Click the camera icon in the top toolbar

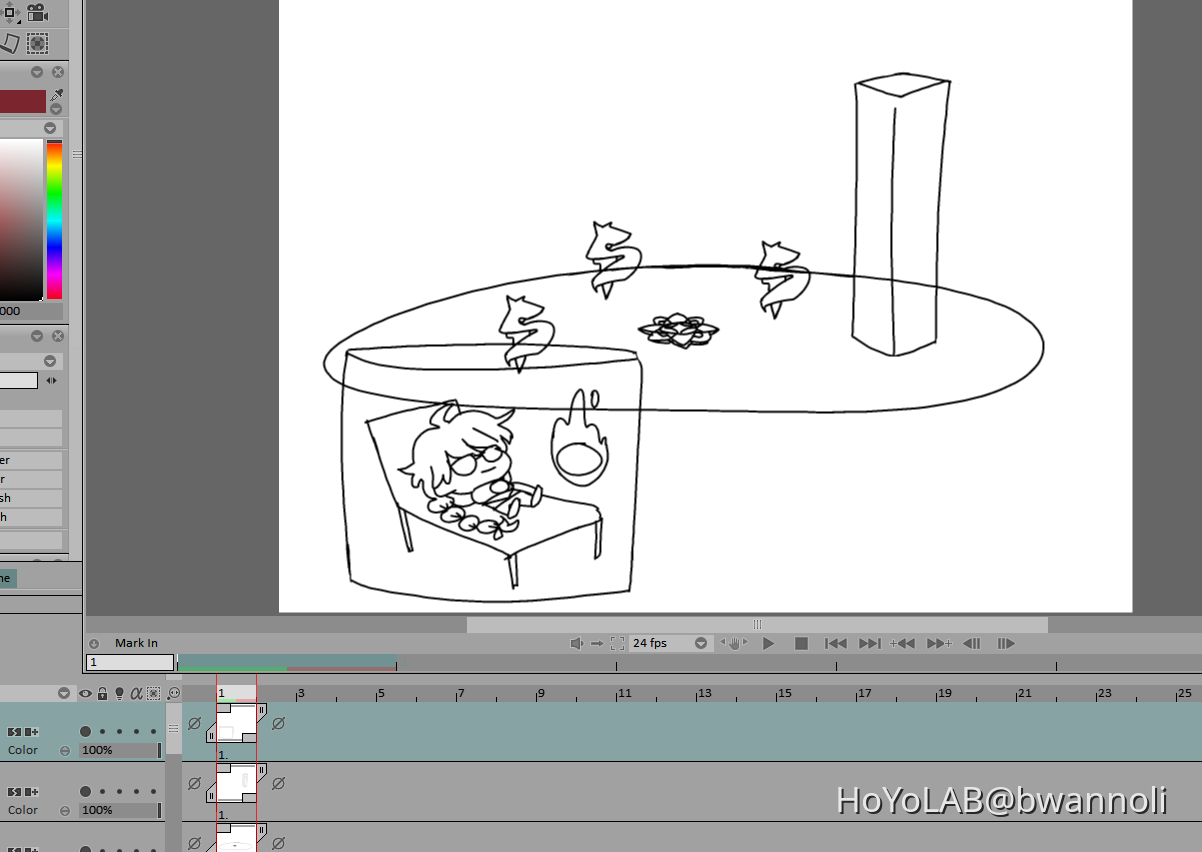(x=37, y=13)
